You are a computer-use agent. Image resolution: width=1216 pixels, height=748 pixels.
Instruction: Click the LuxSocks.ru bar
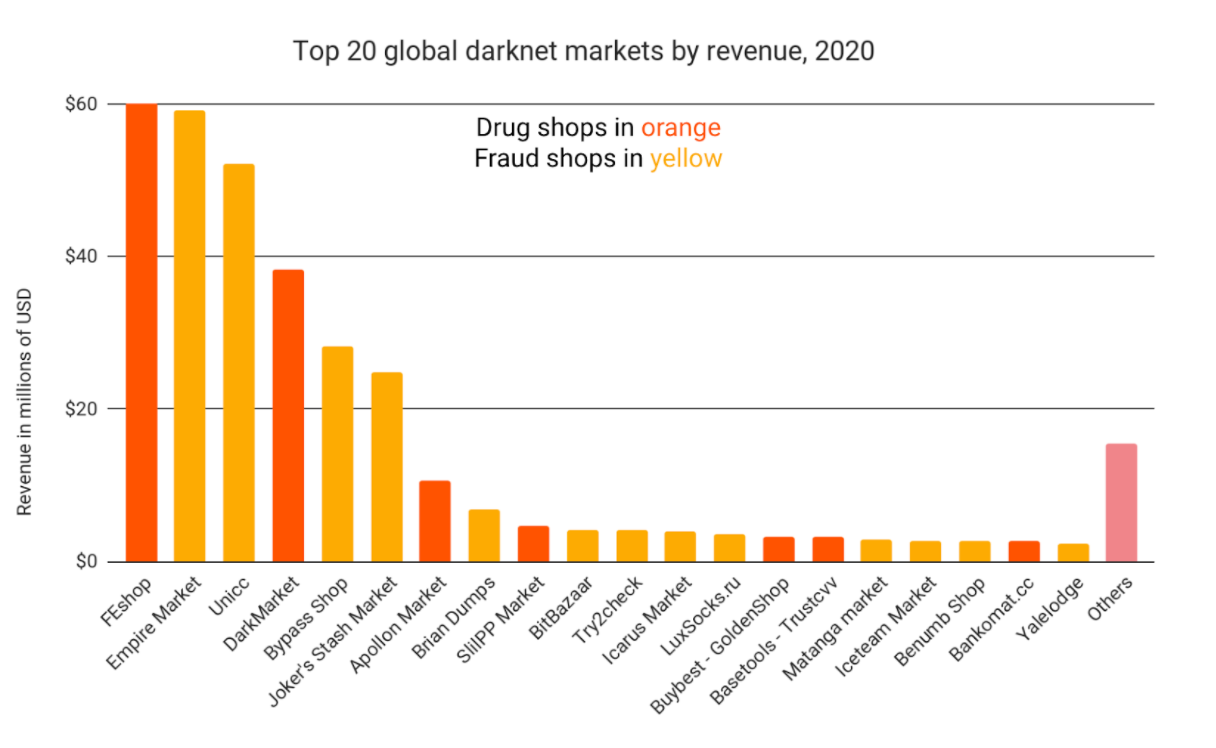pos(729,547)
